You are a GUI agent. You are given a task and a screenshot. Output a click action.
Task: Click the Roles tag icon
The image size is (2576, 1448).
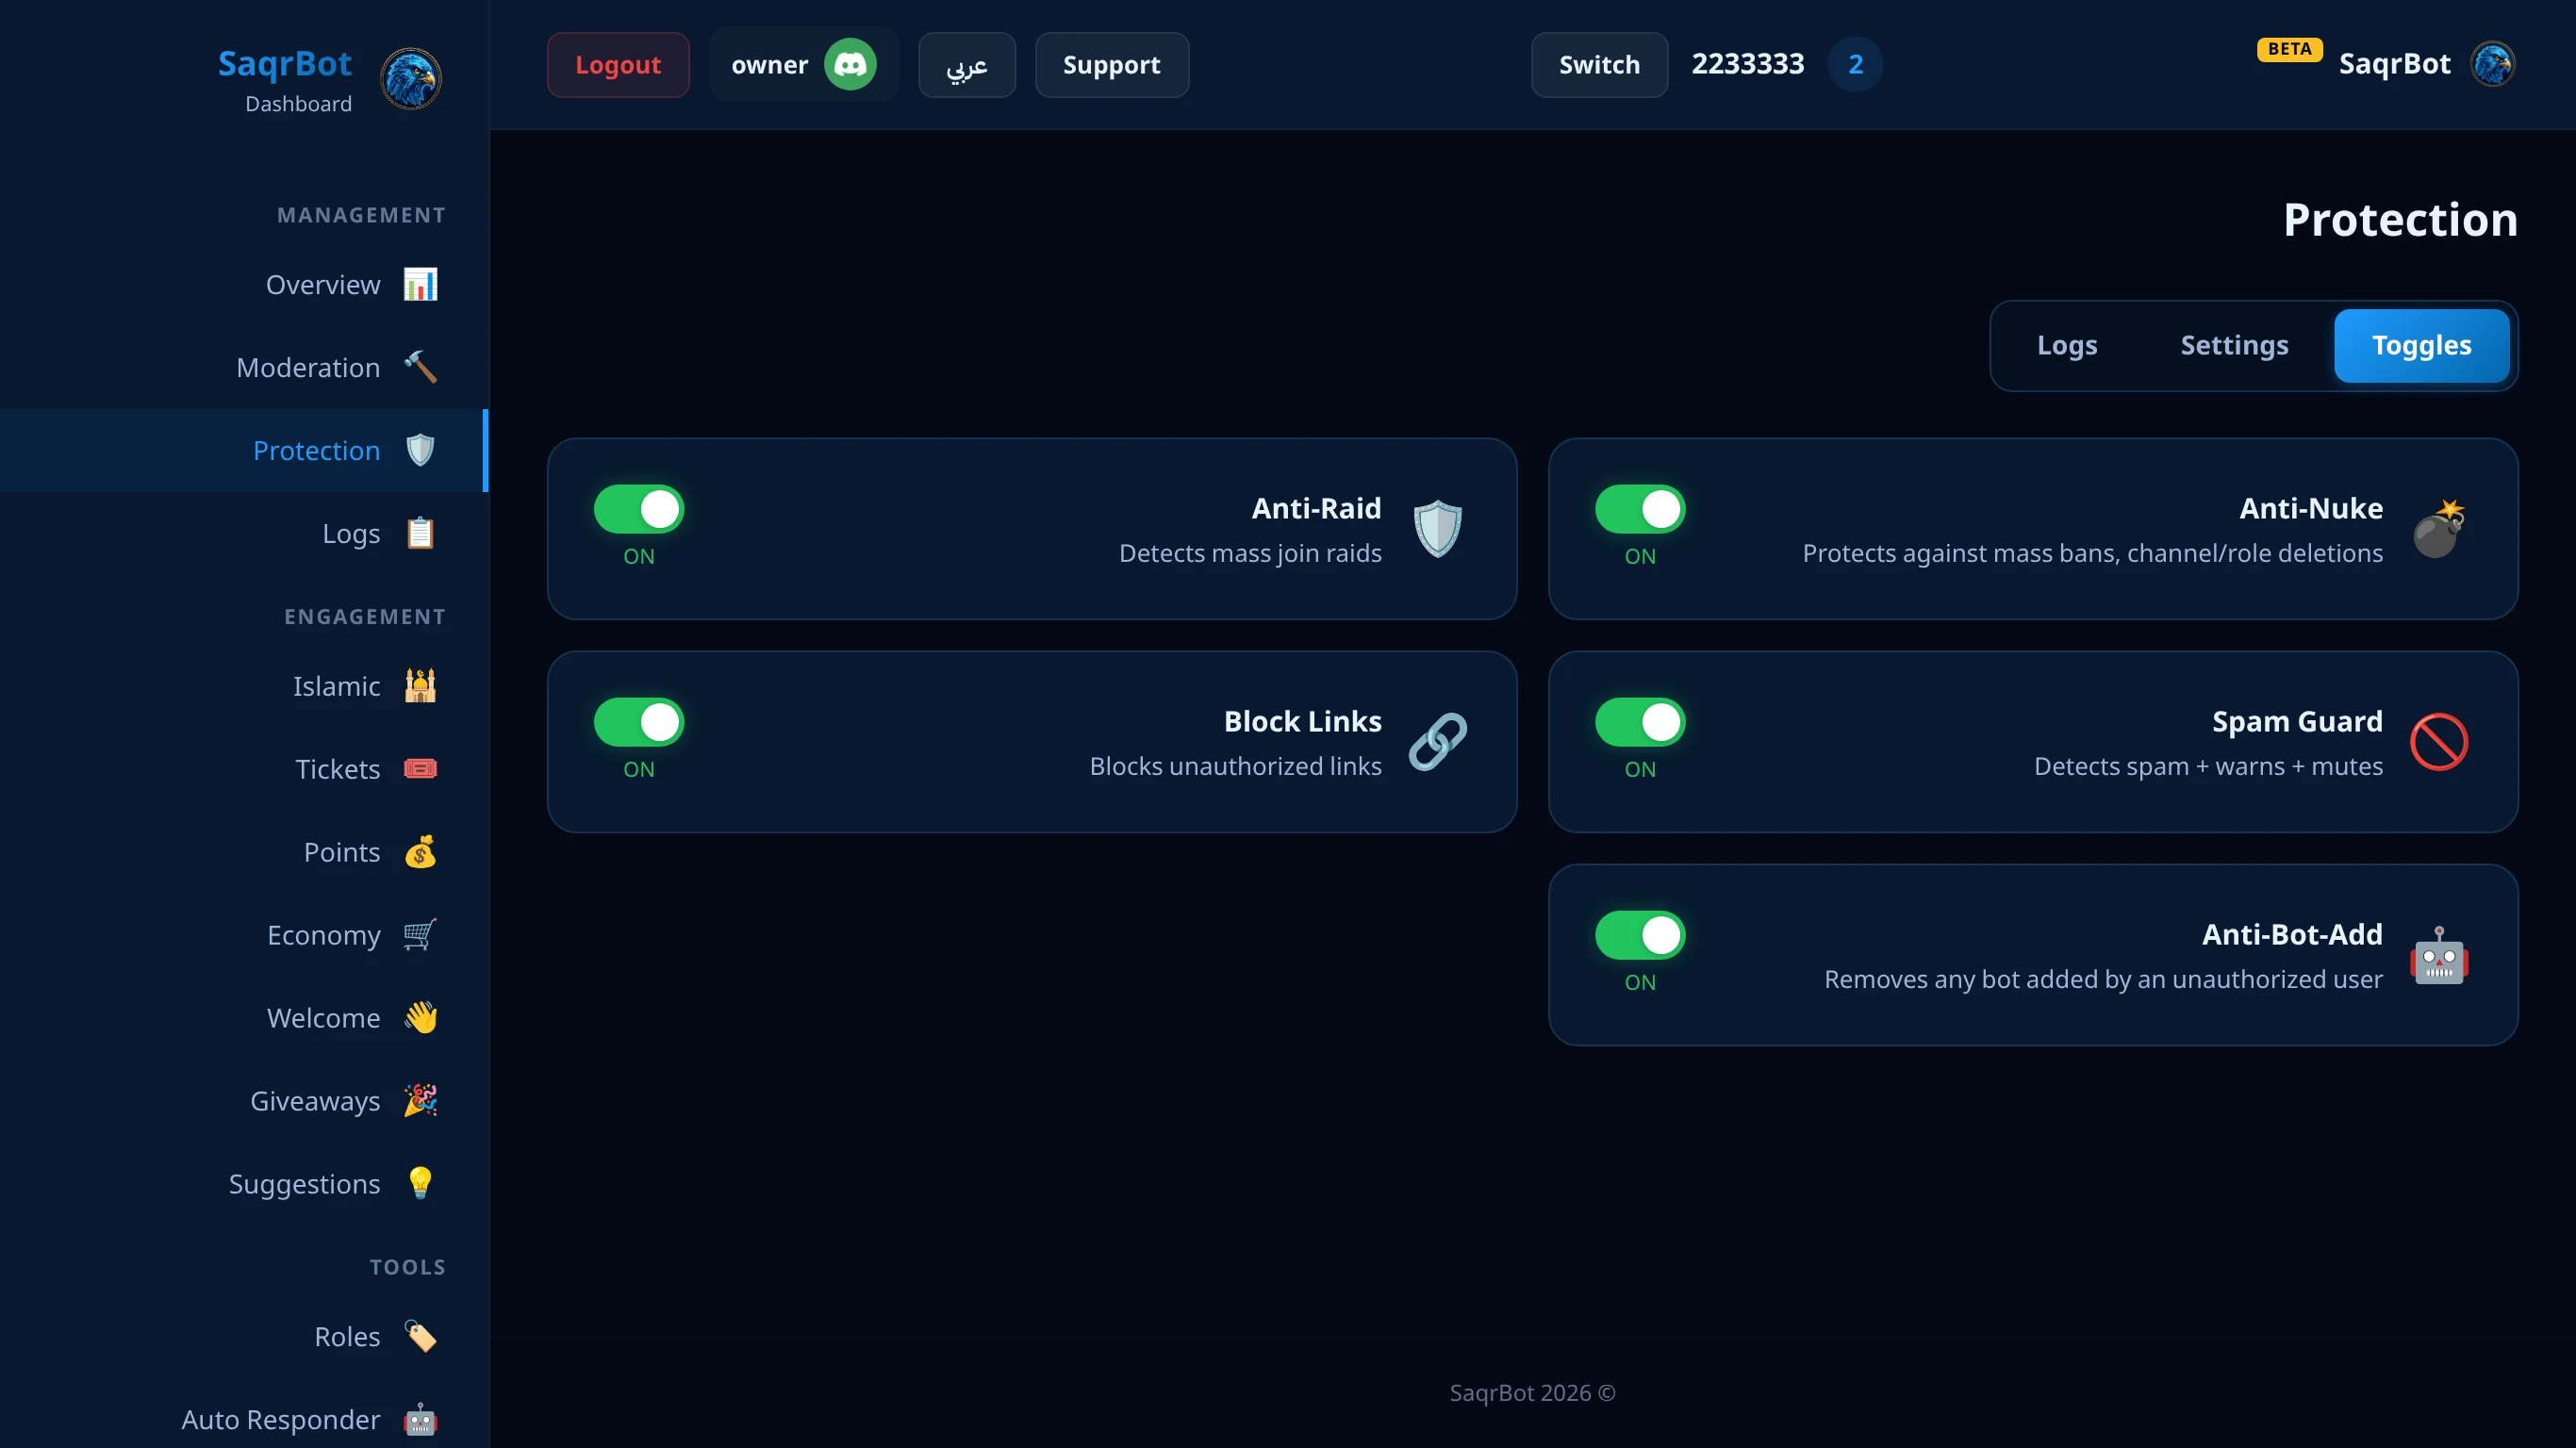[420, 1337]
